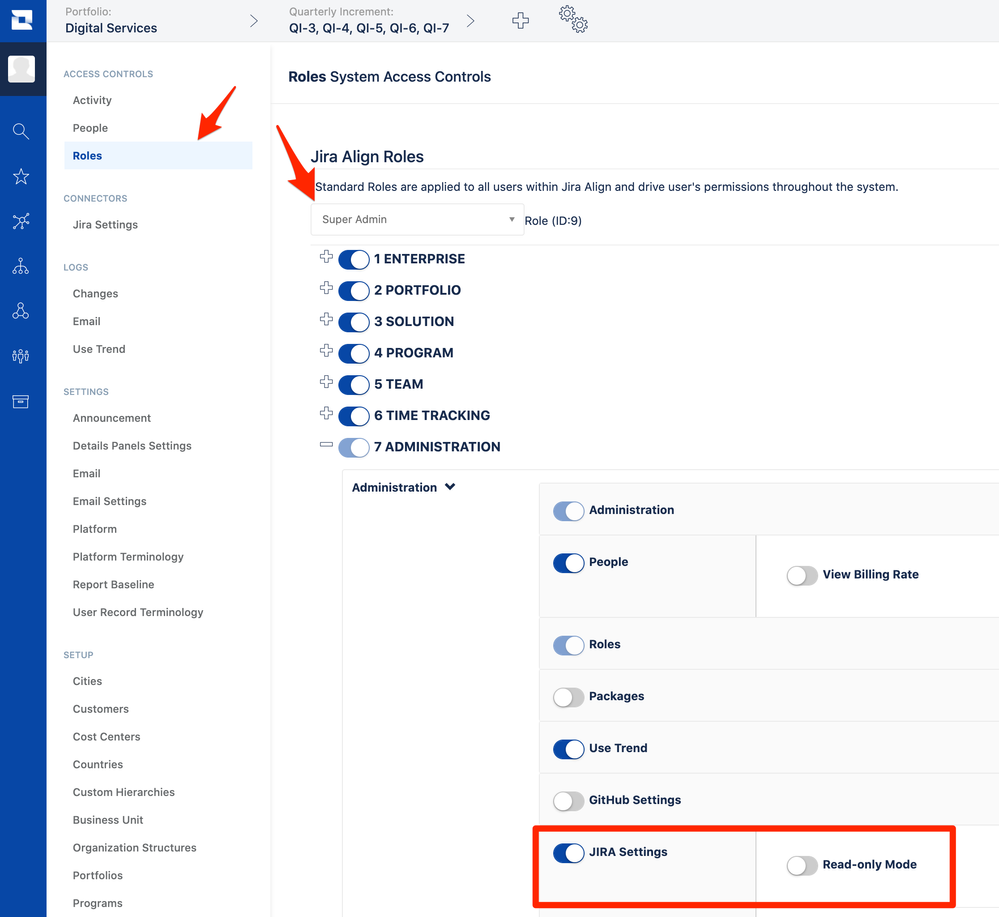Expand 4 PROGRAM with plus icon
This screenshot has width=999, height=917.
click(326, 350)
